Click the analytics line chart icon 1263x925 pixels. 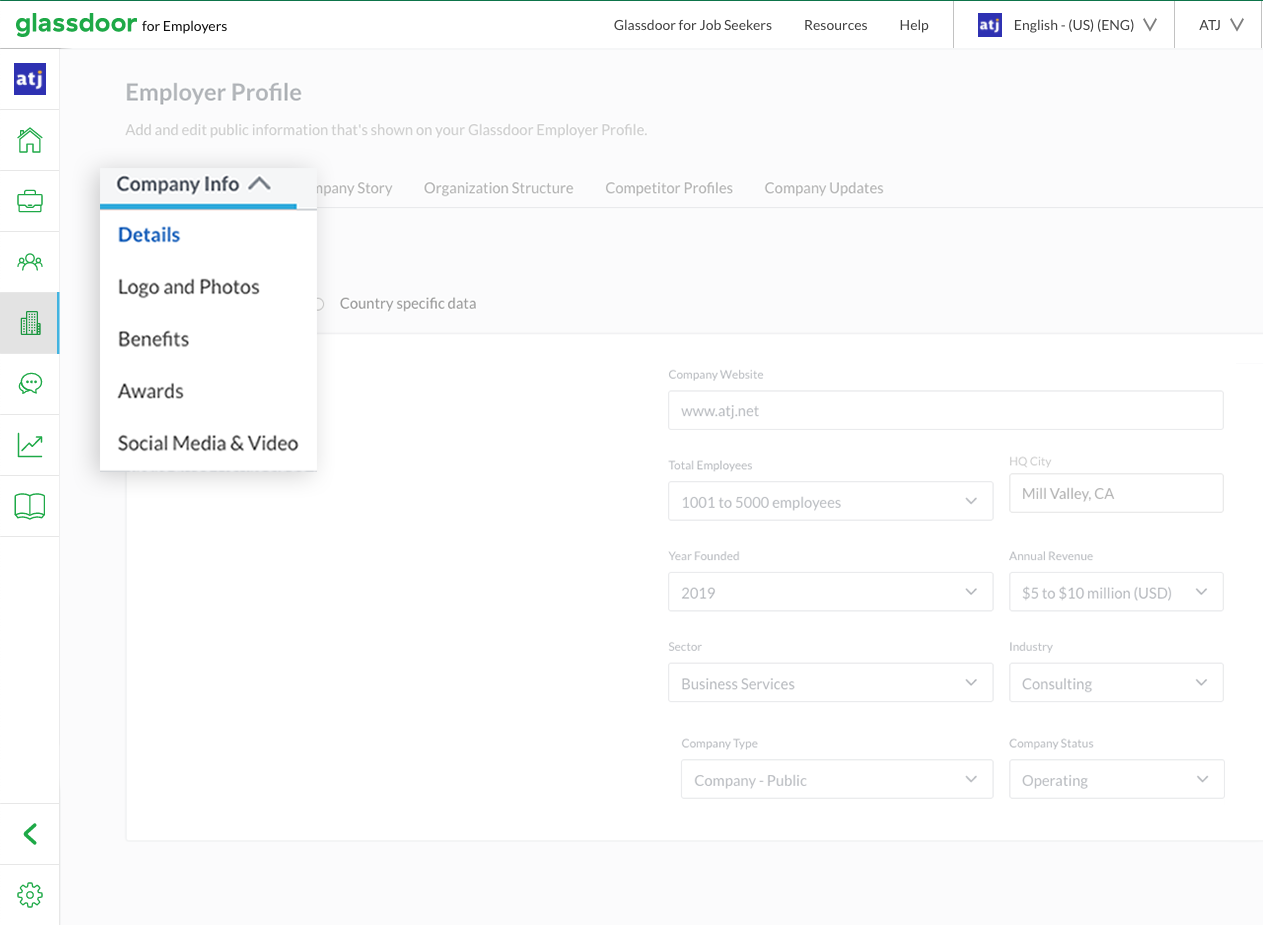coord(30,445)
